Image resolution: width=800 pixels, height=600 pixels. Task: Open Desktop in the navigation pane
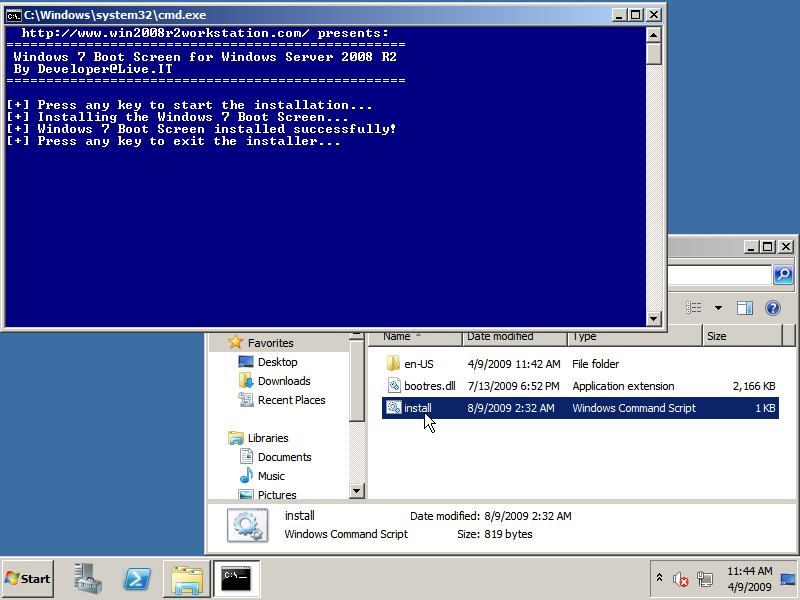(277, 362)
